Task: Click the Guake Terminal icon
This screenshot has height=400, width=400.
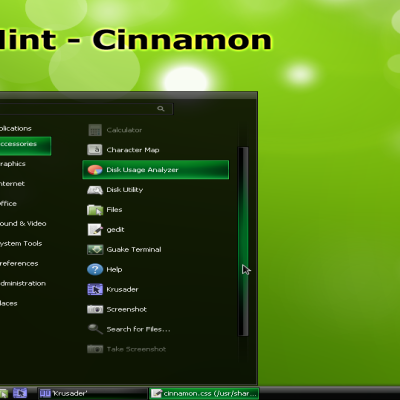Action: (x=95, y=249)
